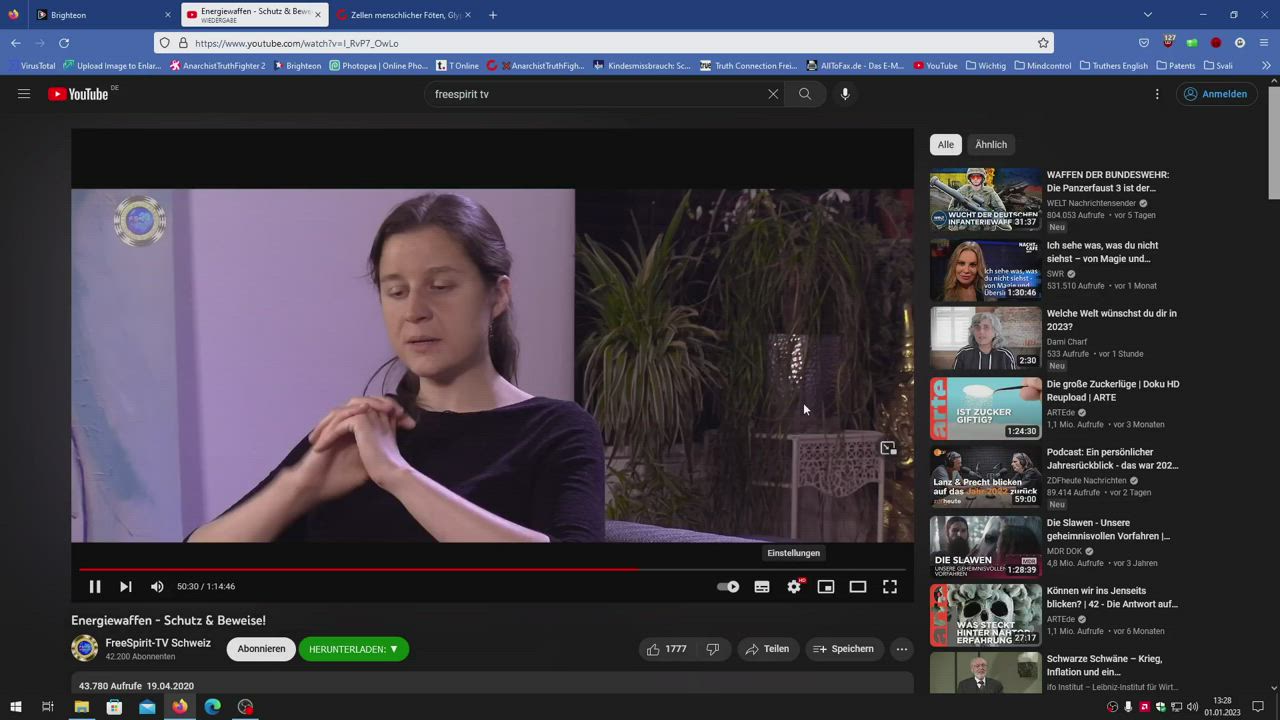Mute the video volume

[x=157, y=587]
